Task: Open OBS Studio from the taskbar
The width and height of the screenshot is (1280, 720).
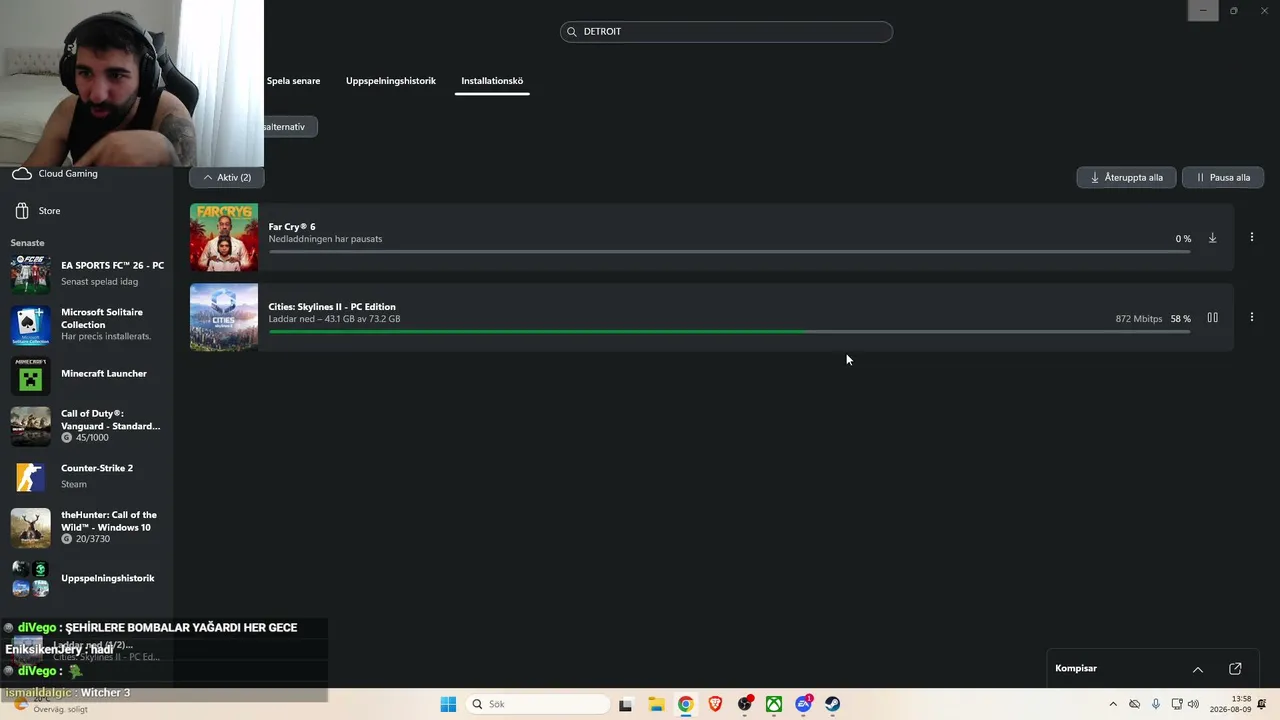Action: coord(745,704)
